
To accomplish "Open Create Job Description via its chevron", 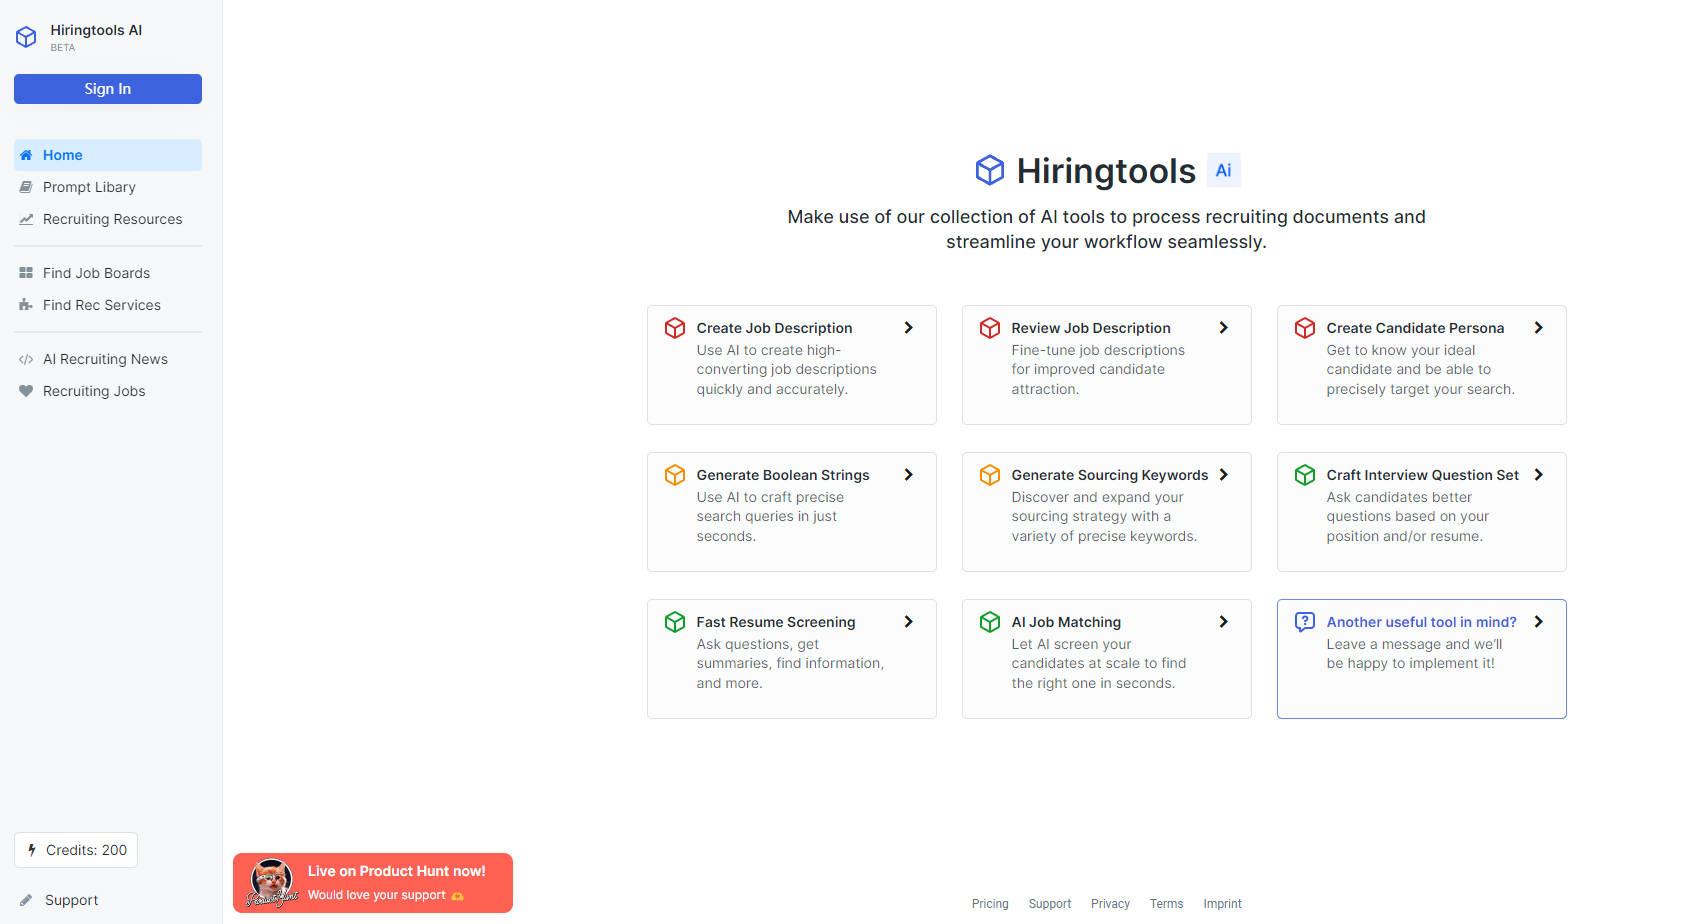I will (x=908, y=328).
